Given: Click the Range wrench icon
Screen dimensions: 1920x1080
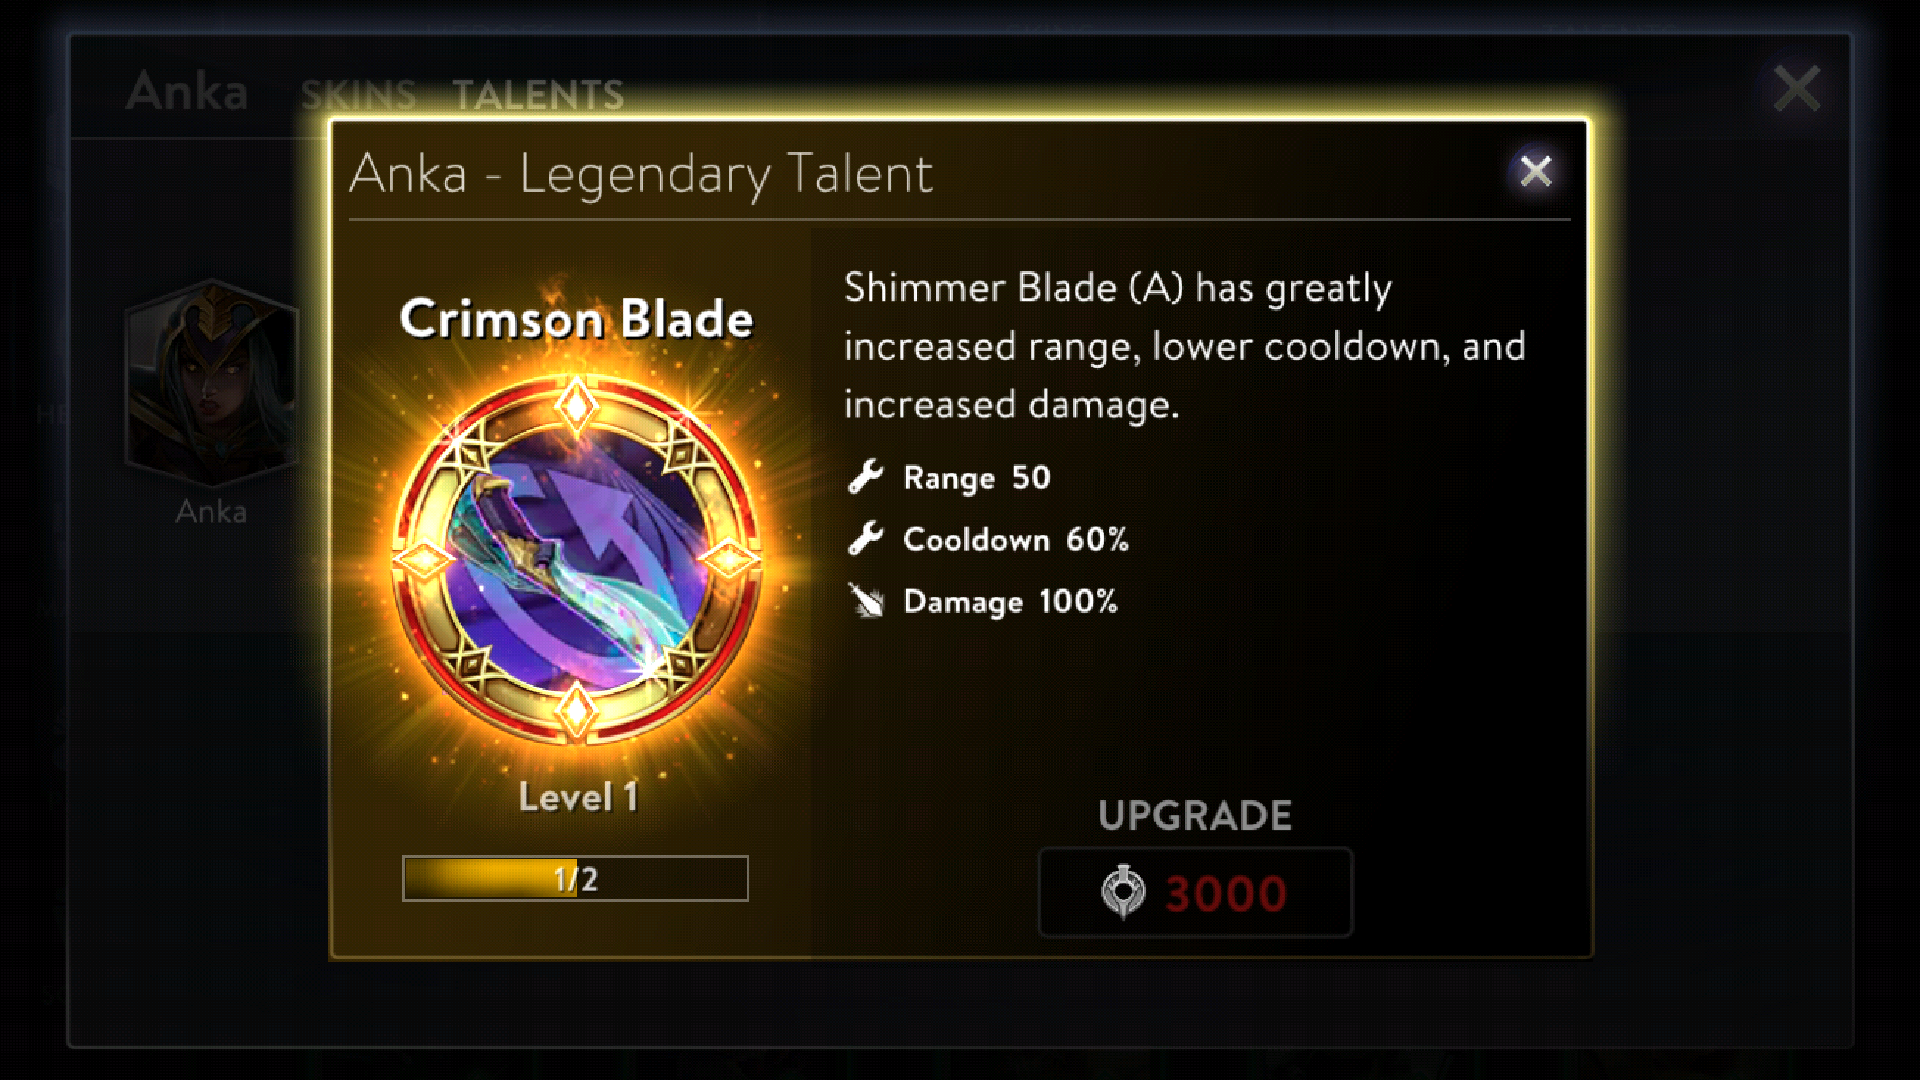Looking at the screenshot, I should tap(866, 477).
